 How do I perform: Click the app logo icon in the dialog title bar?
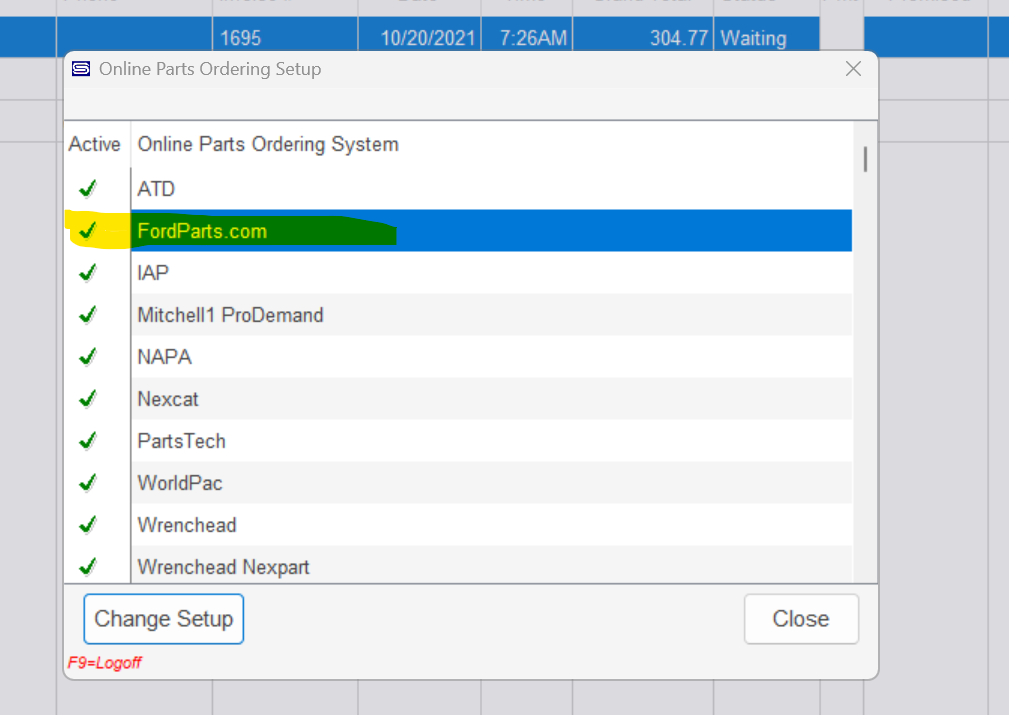point(81,69)
